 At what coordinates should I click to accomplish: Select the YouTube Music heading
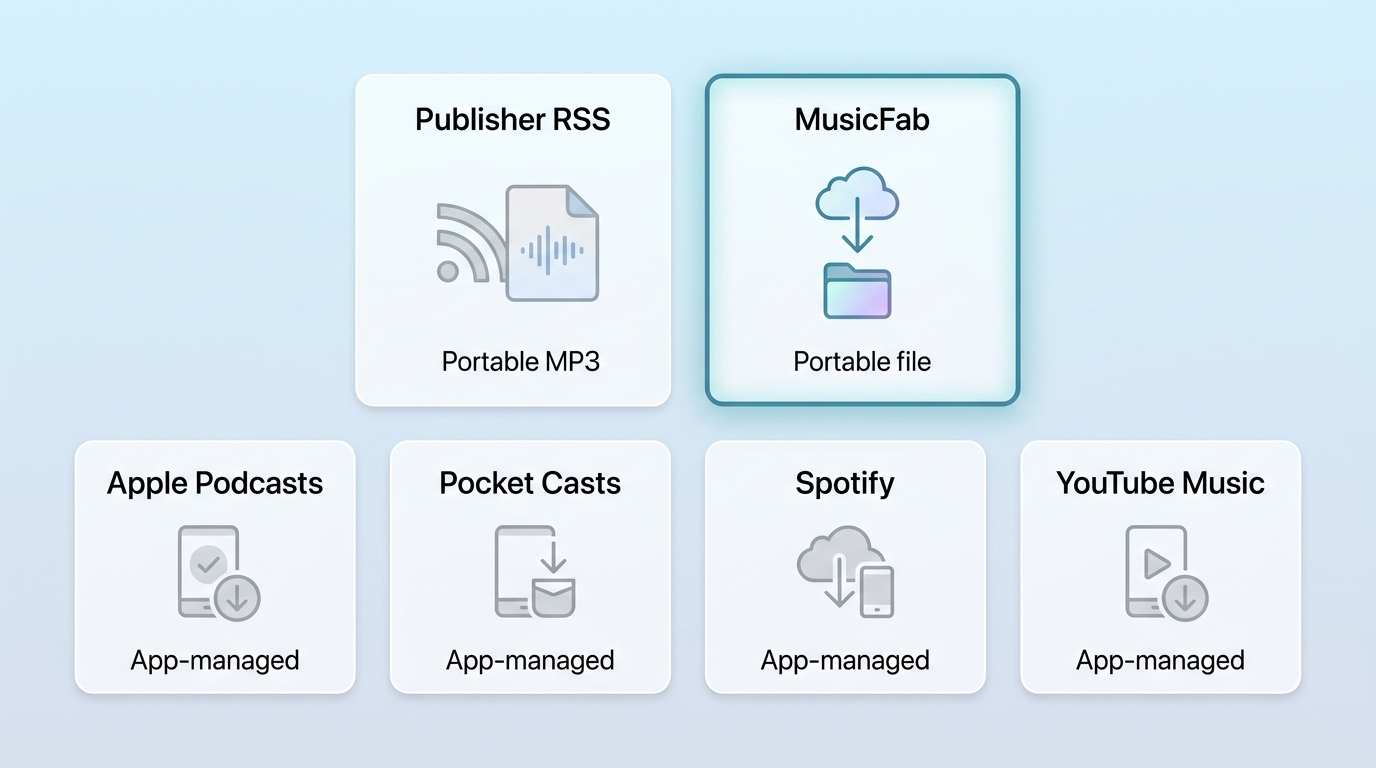[x=1160, y=484]
